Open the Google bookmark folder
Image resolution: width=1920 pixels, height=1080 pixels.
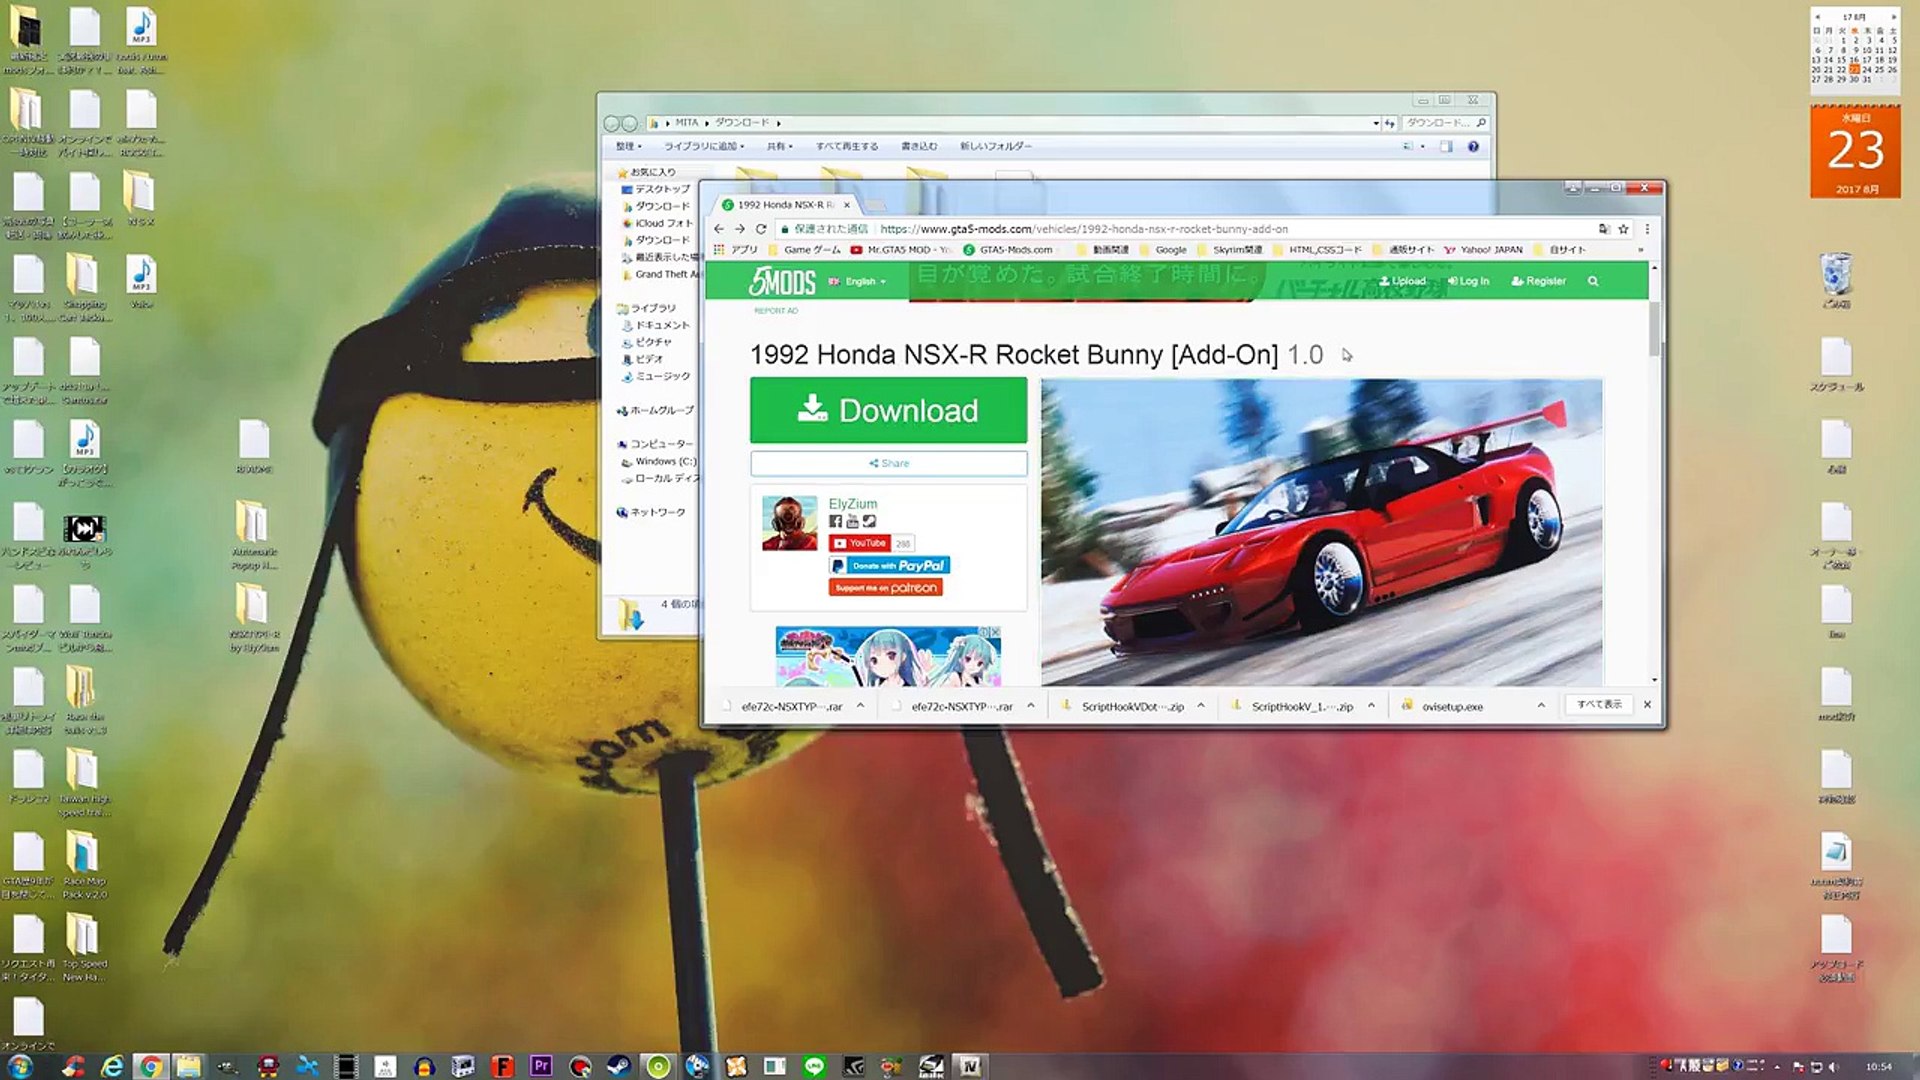pyautogui.click(x=1163, y=250)
